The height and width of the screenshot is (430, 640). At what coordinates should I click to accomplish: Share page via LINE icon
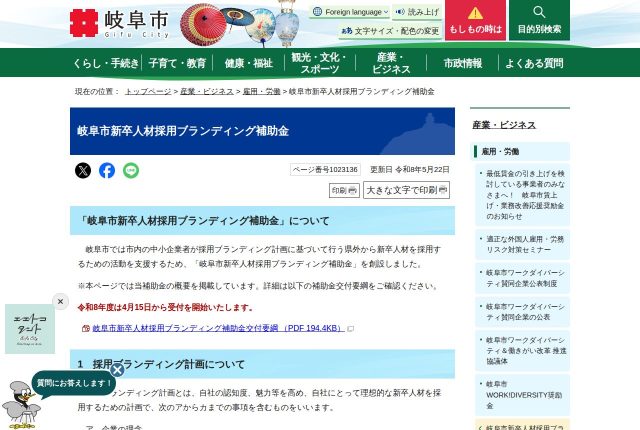tap(131, 171)
